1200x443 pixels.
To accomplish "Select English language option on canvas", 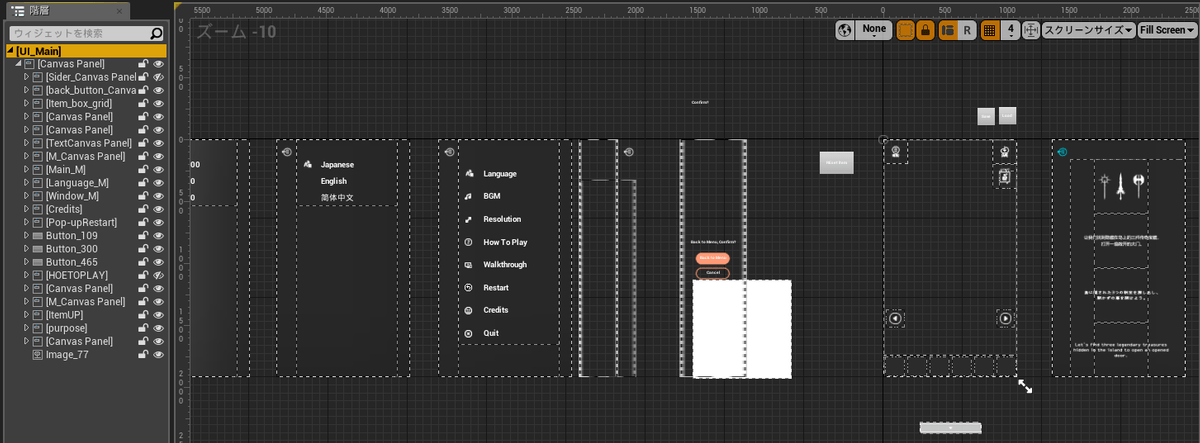I will (334, 181).
